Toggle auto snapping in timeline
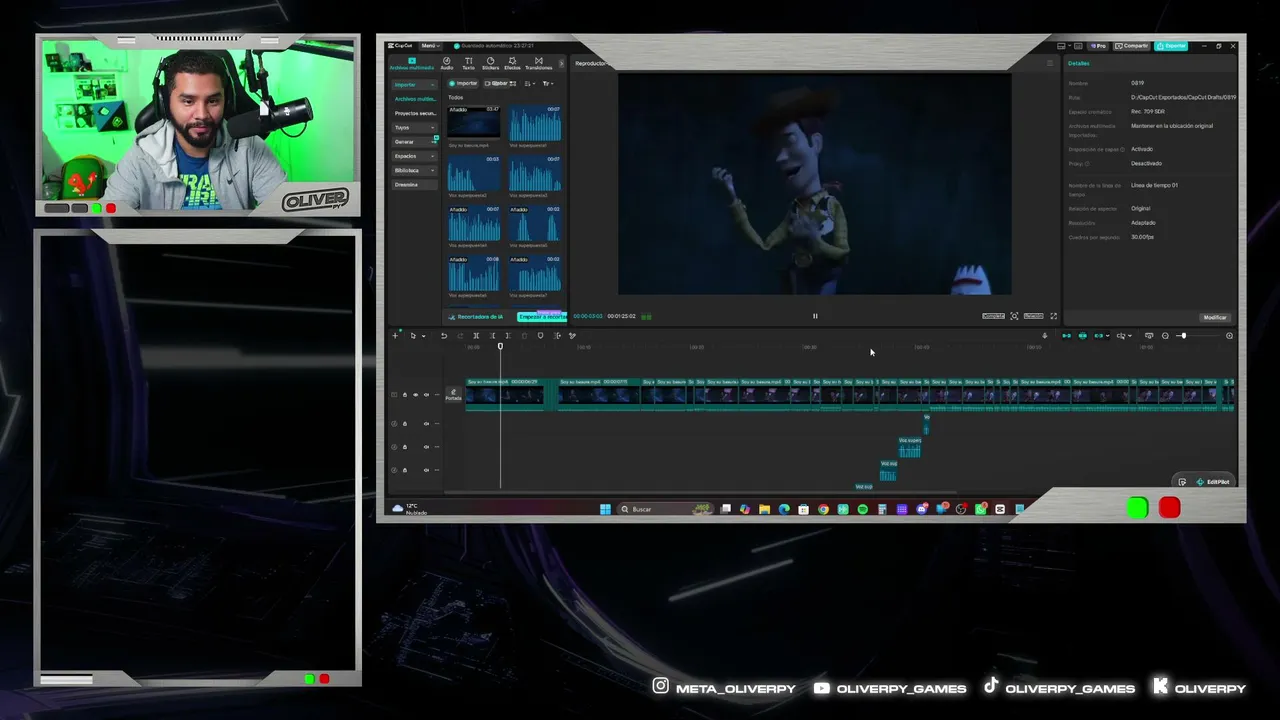Image resolution: width=1280 pixels, height=720 pixels. pos(1083,336)
